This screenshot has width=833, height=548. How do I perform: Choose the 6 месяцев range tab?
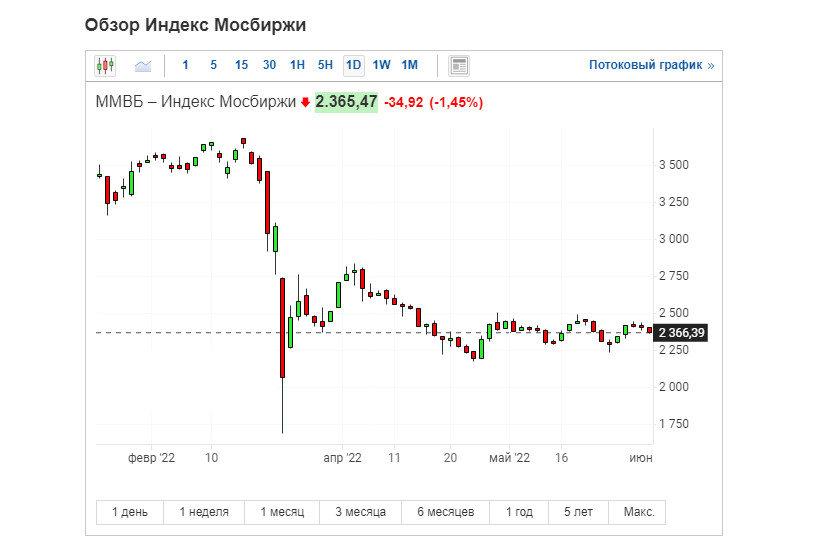[446, 512]
